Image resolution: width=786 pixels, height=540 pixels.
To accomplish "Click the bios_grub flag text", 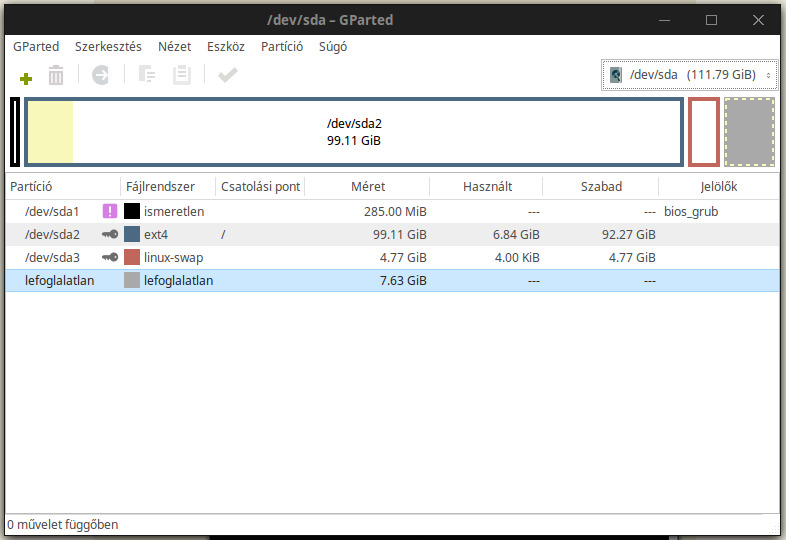I will click(x=691, y=212).
